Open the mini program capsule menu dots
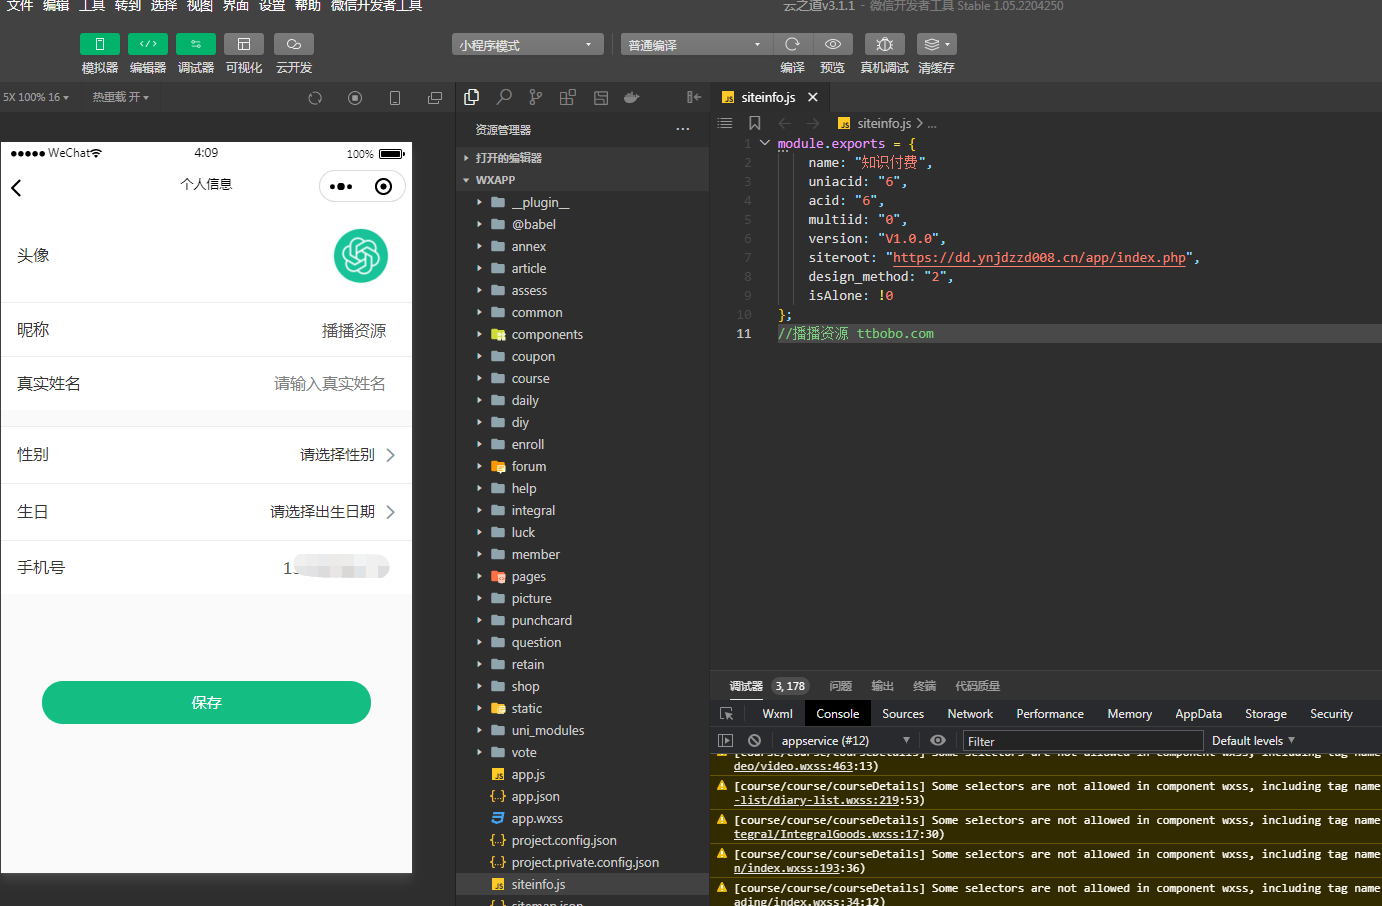The width and height of the screenshot is (1382, 906). coord(341,187)
